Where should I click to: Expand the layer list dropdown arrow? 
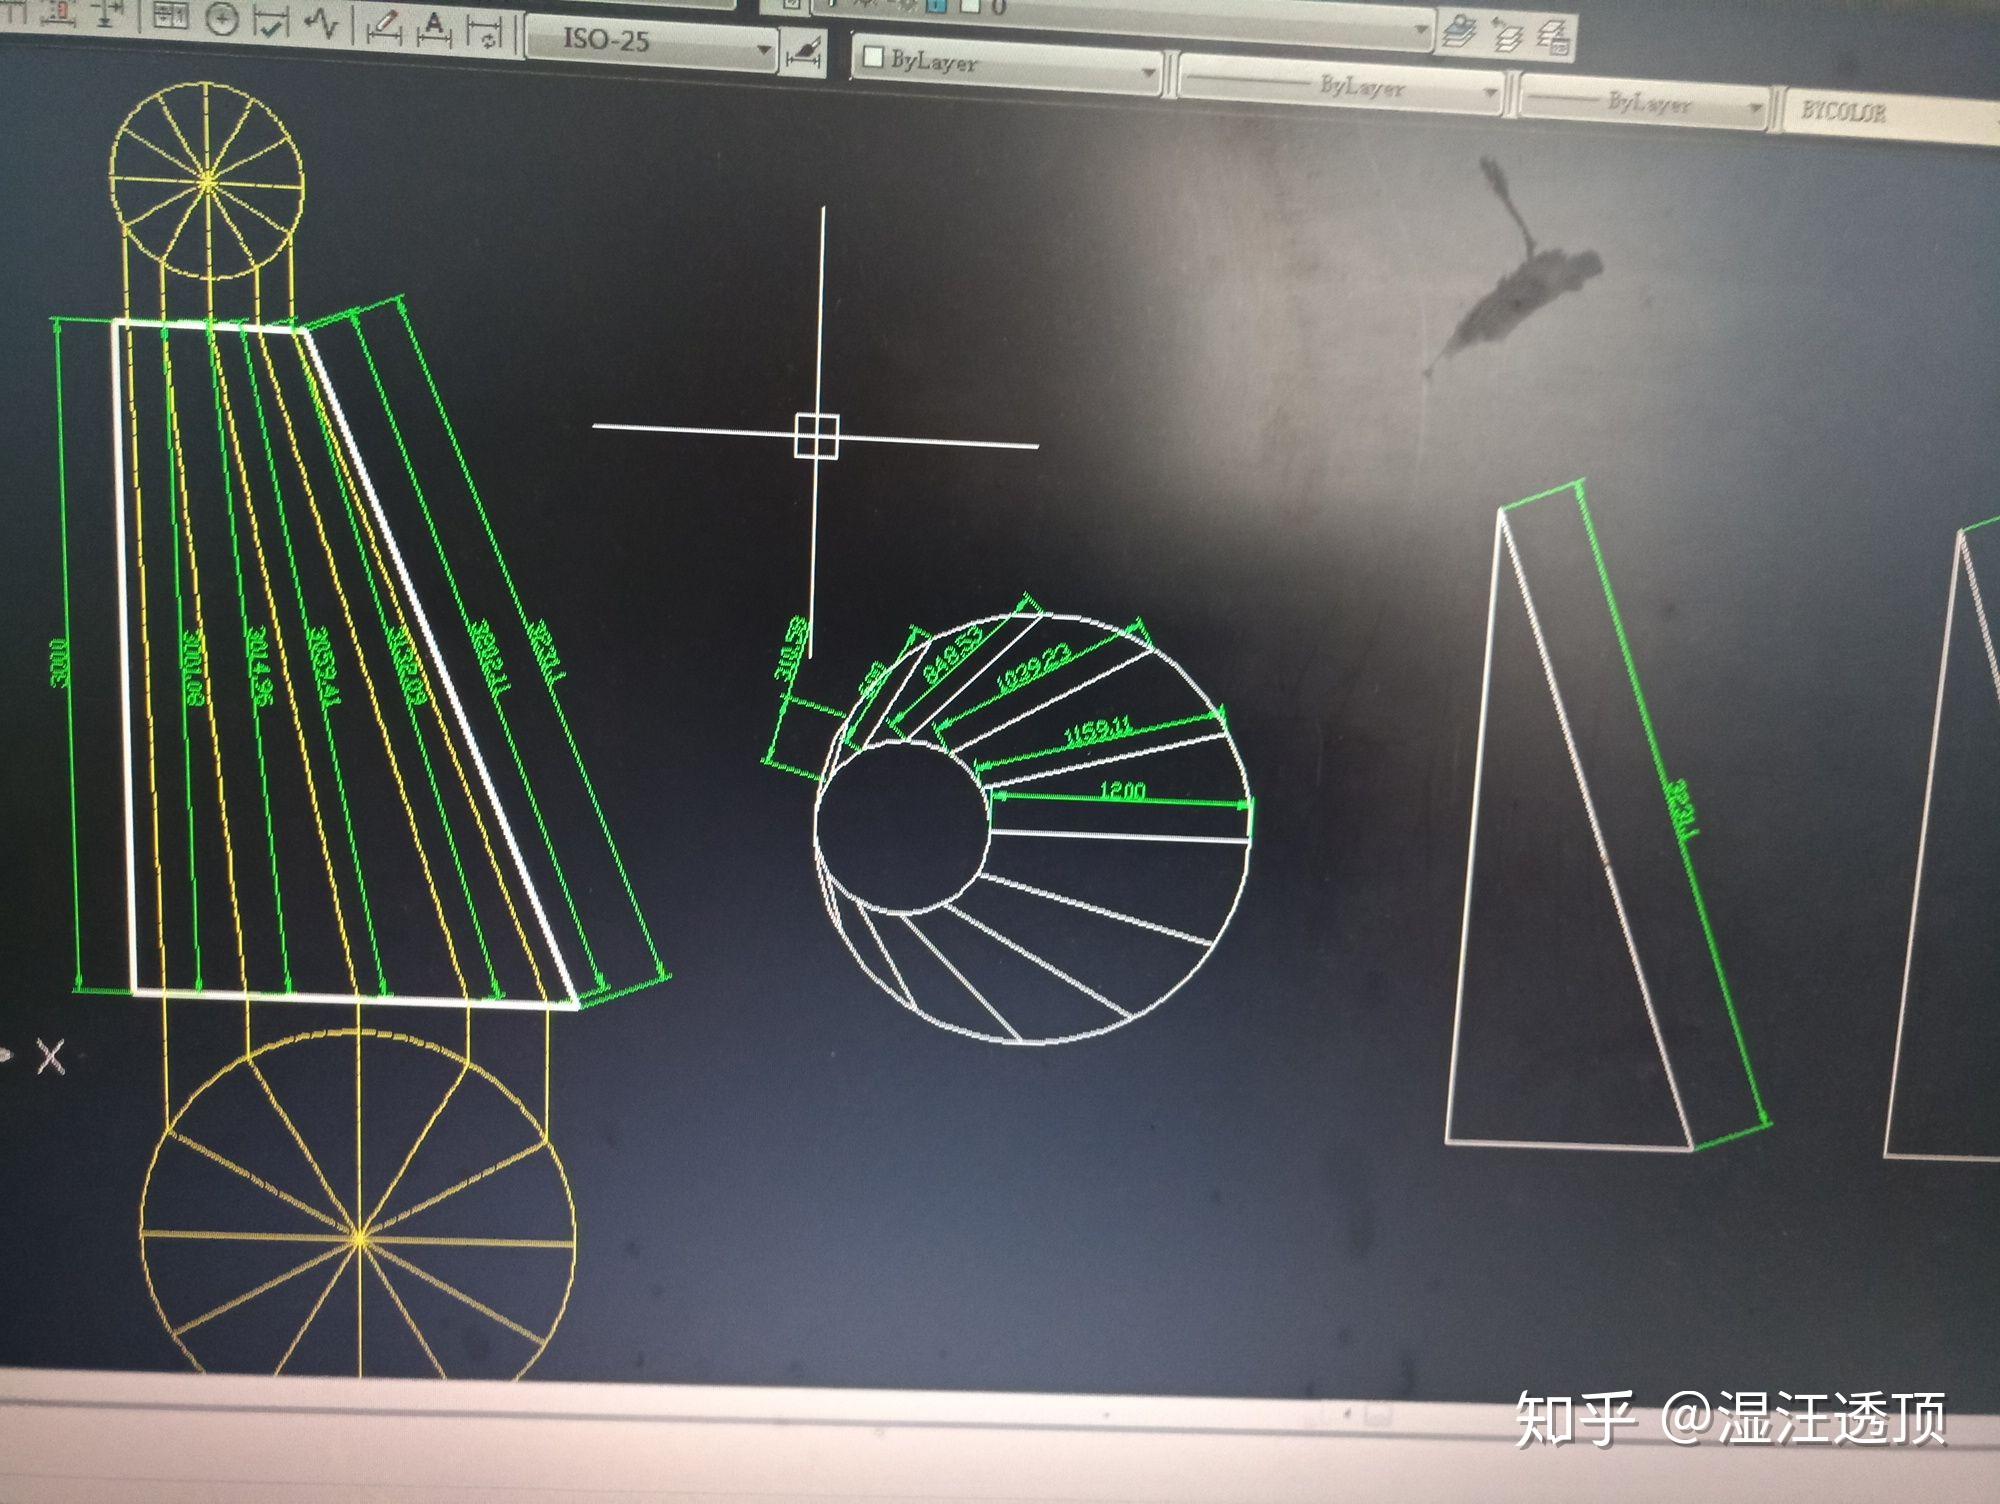click(x=1421, y=30)
